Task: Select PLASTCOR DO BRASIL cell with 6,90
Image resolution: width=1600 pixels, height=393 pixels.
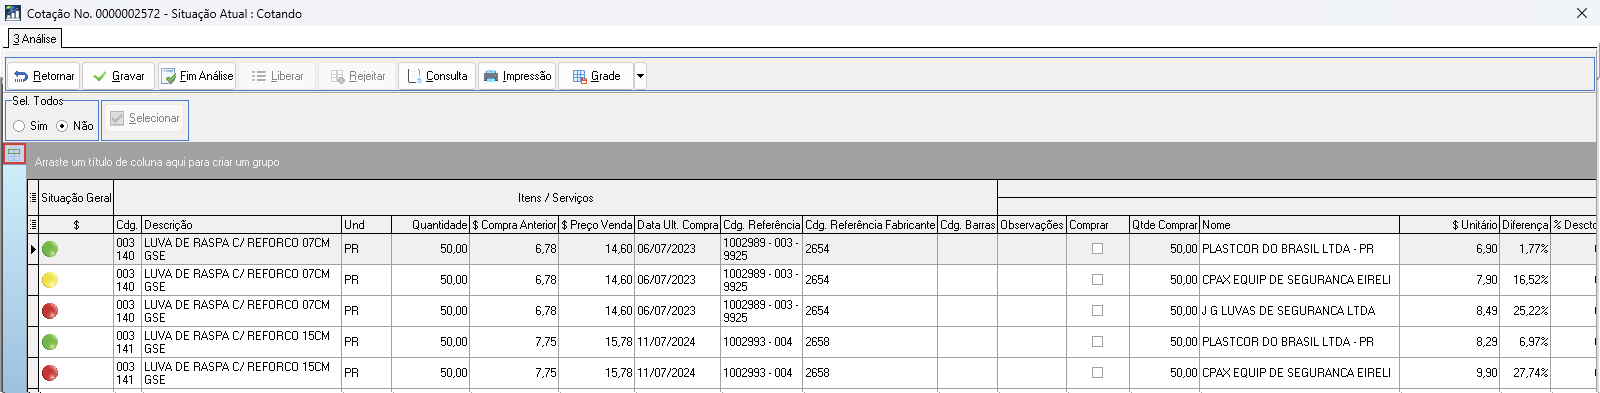Action: click(1299, 249)
